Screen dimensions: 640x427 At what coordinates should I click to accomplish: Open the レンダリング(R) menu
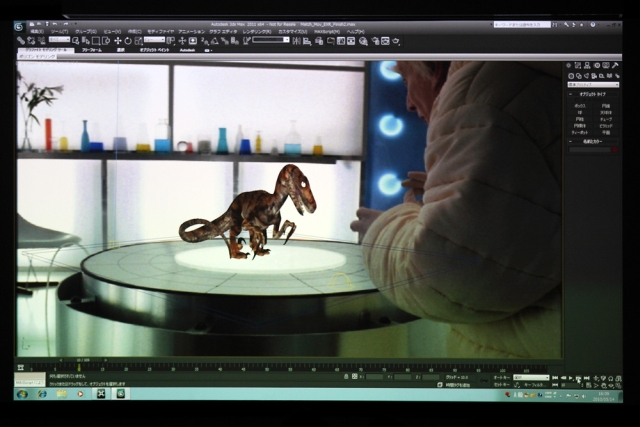(257, 31)
